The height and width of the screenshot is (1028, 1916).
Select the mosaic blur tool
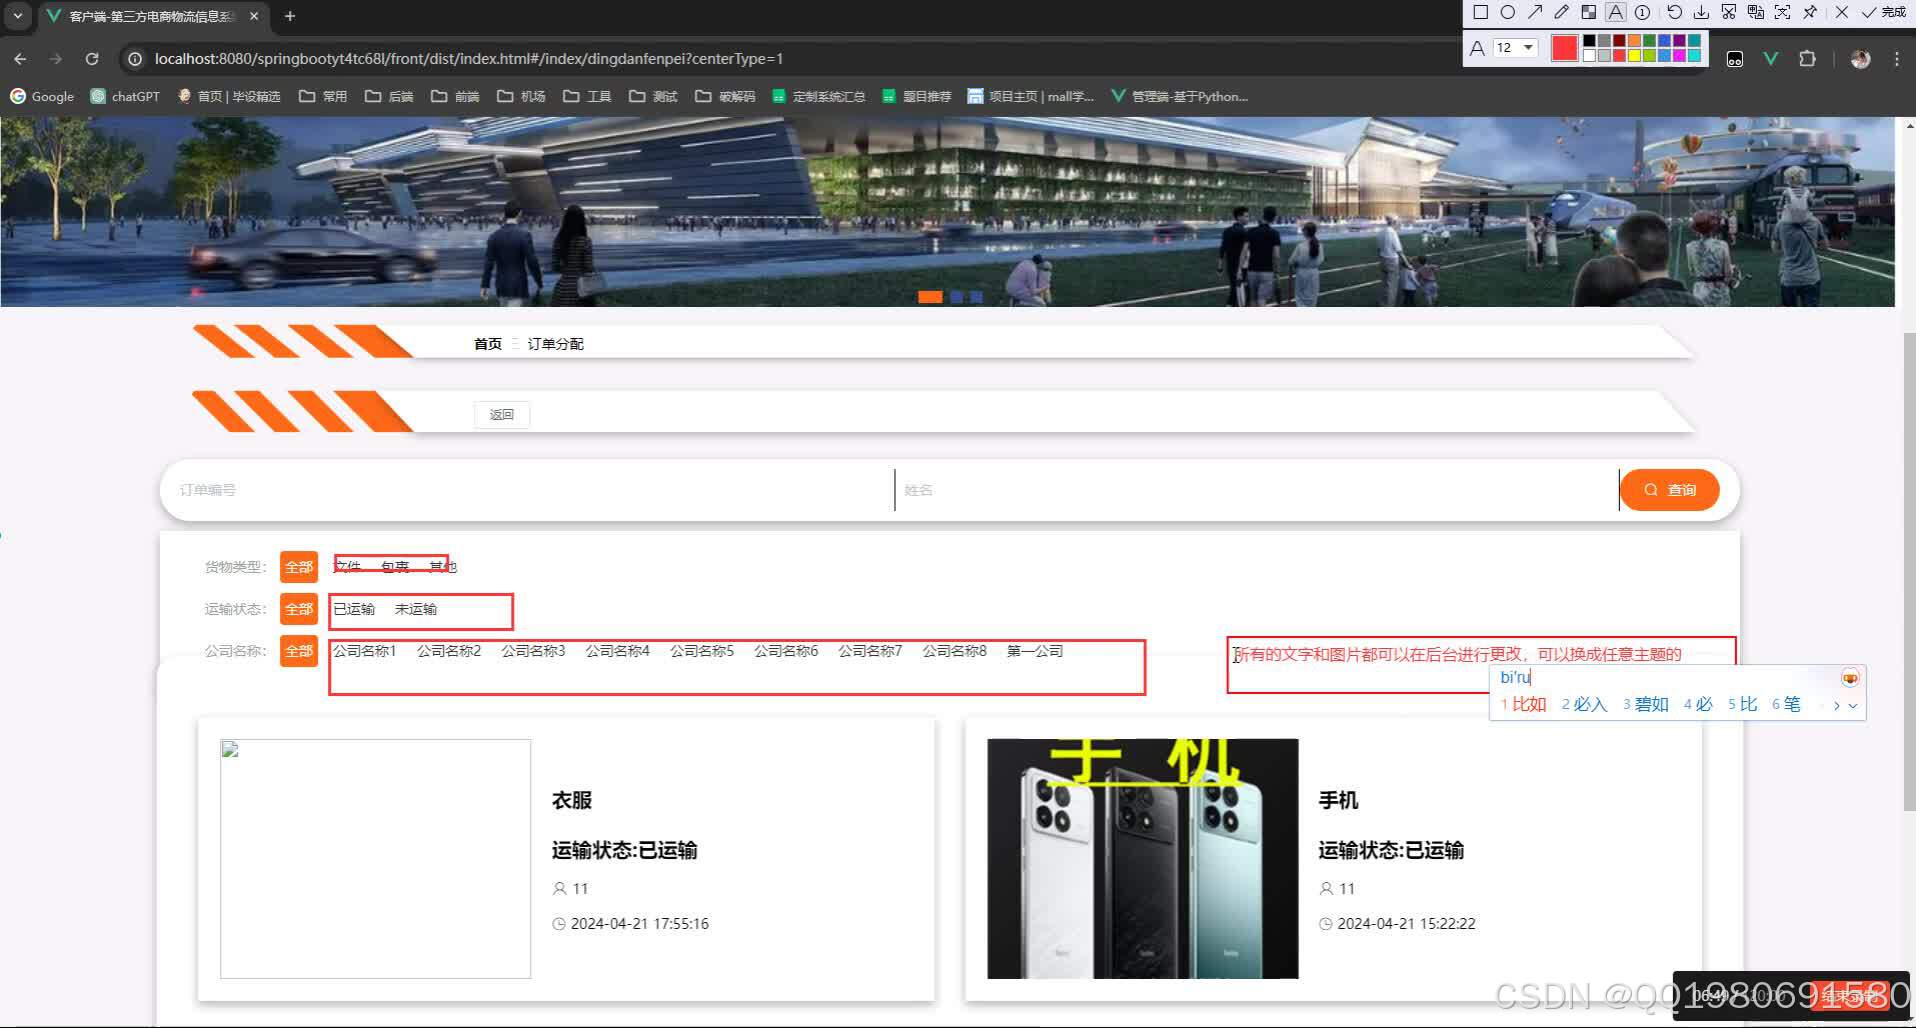[1589, 12]
